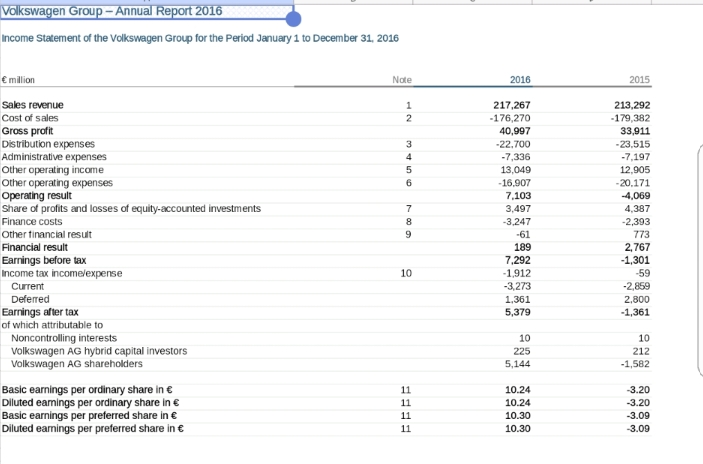Click Financial result 2016 value 189
This screenshot has width=703, height=464.
[522, 247]
